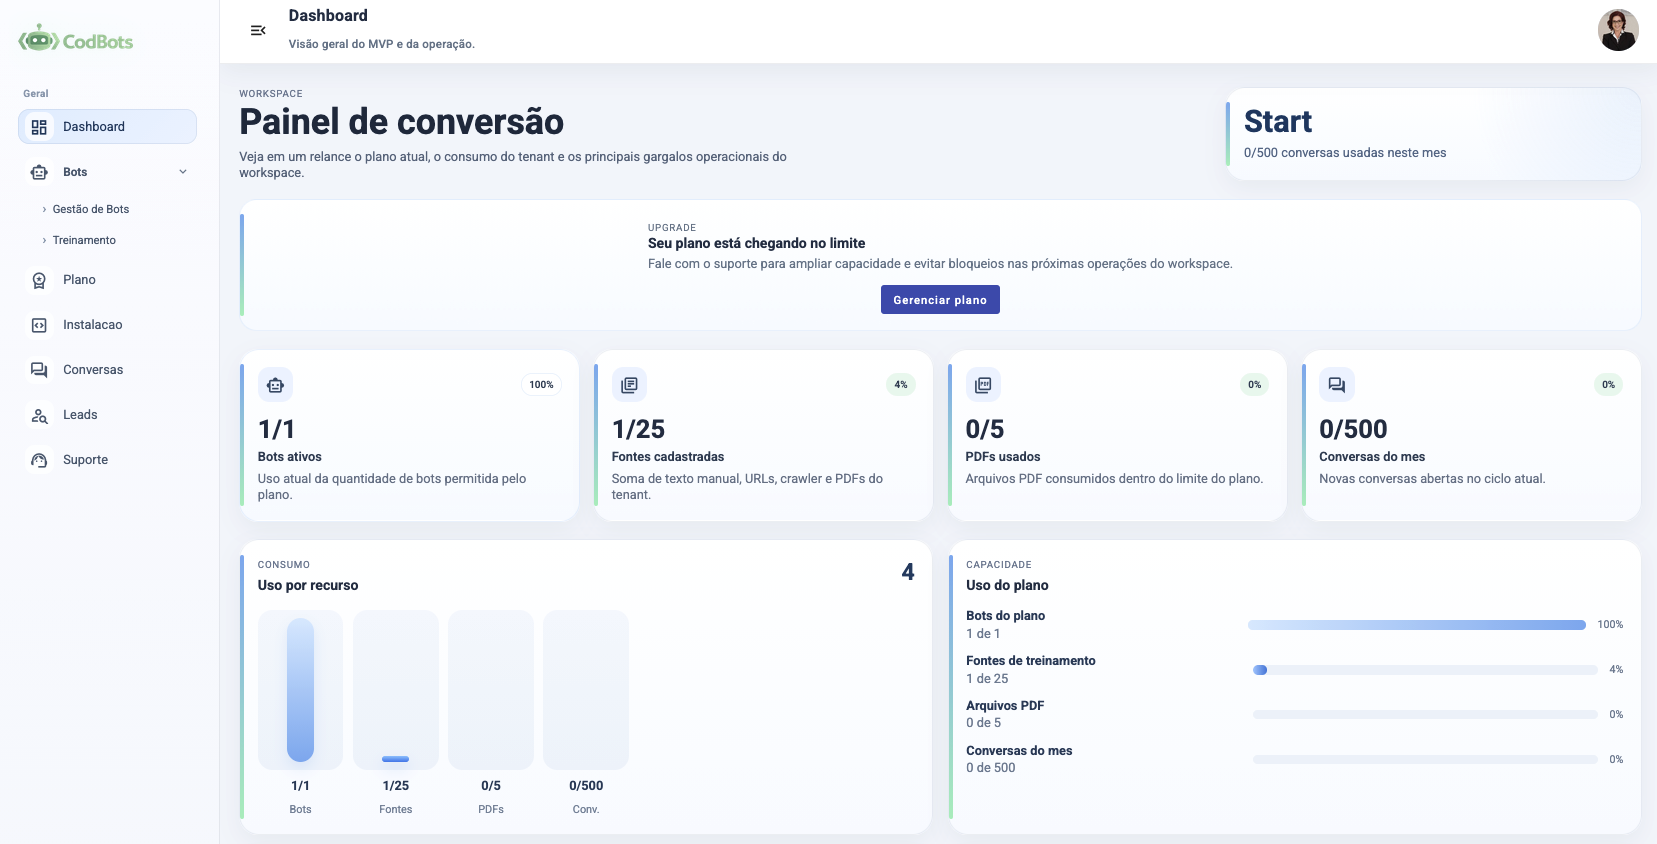Go to the Plano page
The height and width of the screenshot is (844, 1657).
[107, 280]
